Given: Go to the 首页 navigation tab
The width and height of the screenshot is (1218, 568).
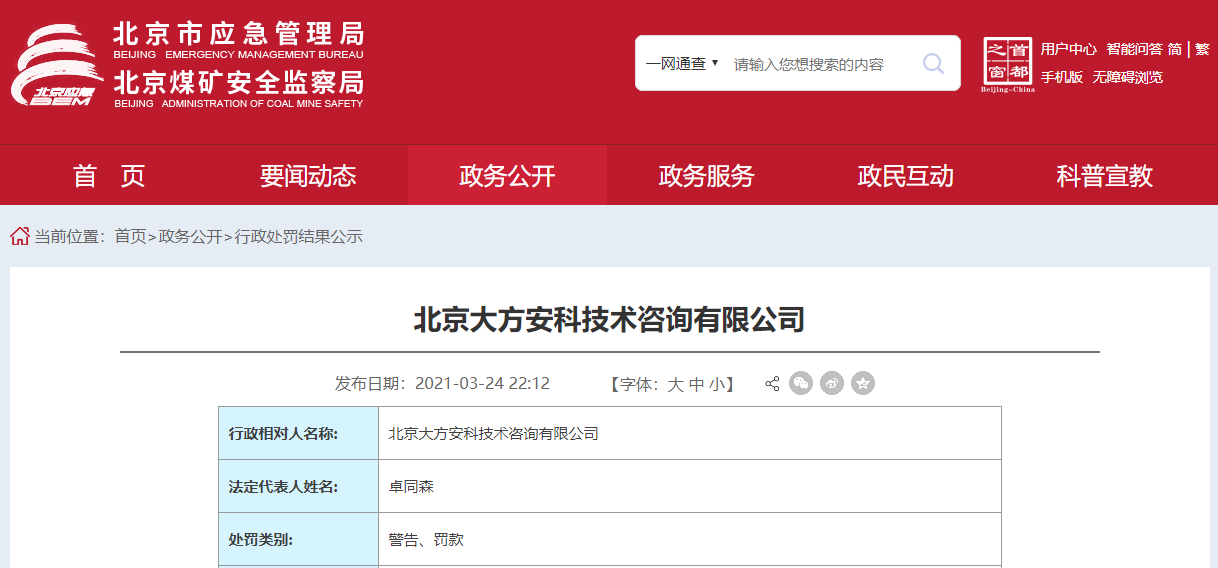Looking at the screenshot, I should (x=109, y=176).
